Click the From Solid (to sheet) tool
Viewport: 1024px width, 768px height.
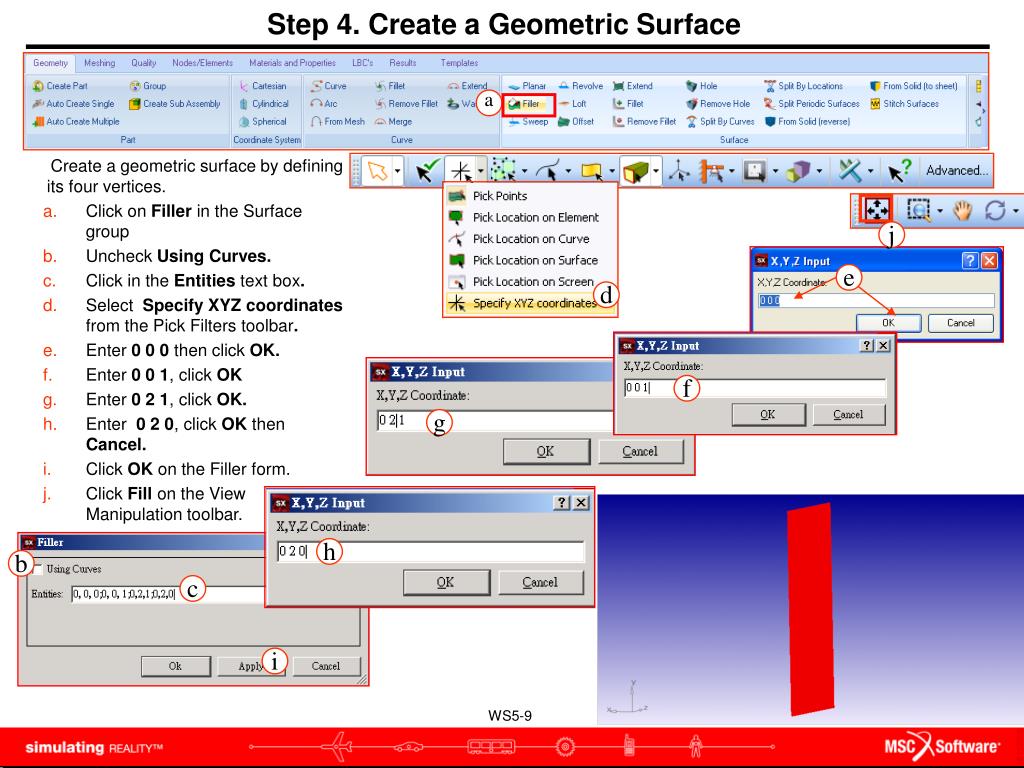click(x=914, y=86)
